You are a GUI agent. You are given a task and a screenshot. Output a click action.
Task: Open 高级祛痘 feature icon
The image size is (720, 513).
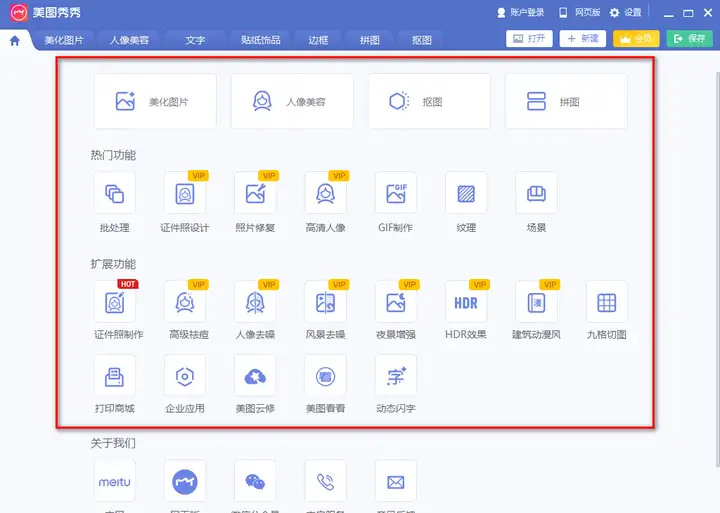(x=185, y=302)
